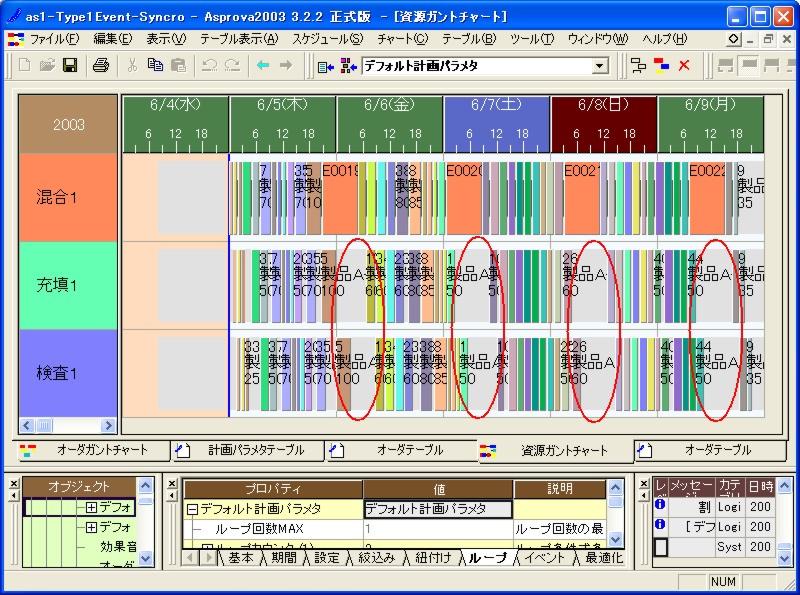Open the チャート(C) menu

click(x=403, y=39)
